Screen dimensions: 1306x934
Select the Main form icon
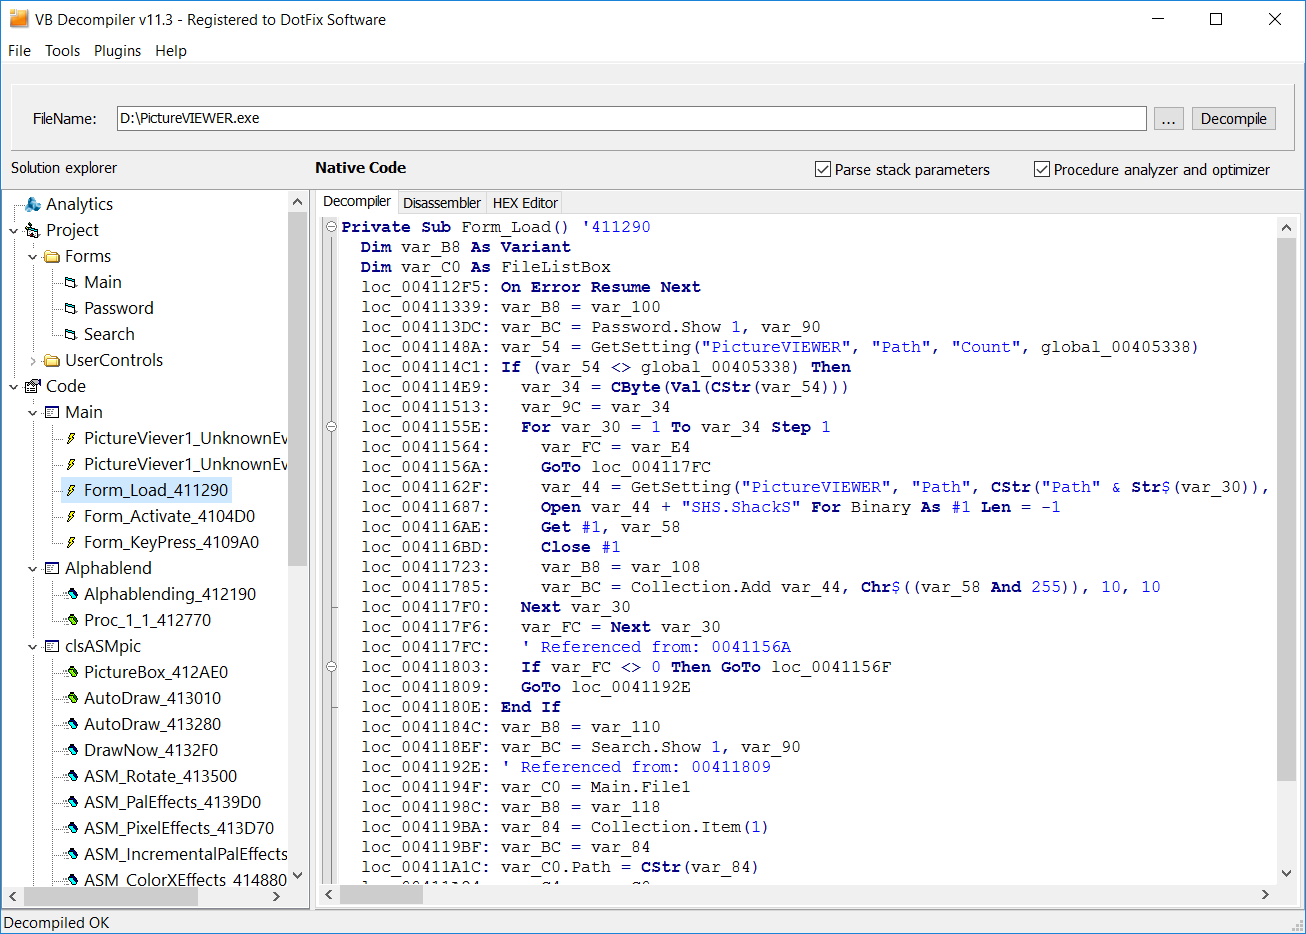click(x=71, y=282)
